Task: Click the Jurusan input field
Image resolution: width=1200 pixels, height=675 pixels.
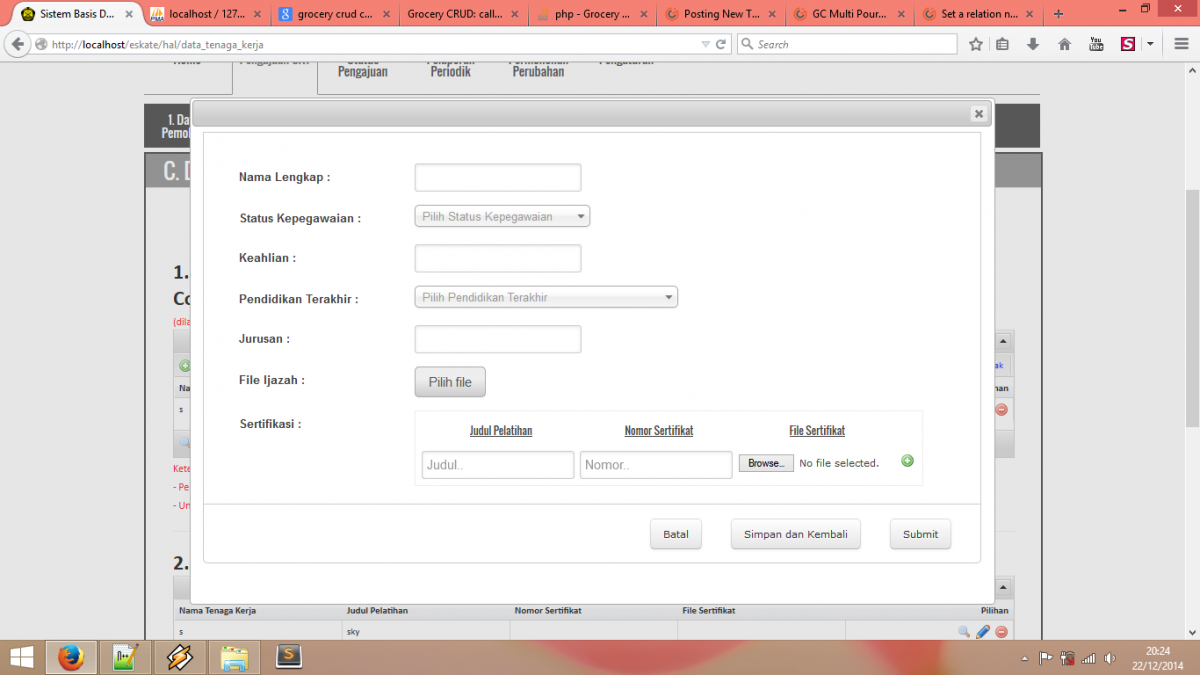Action: coord(498,339)
